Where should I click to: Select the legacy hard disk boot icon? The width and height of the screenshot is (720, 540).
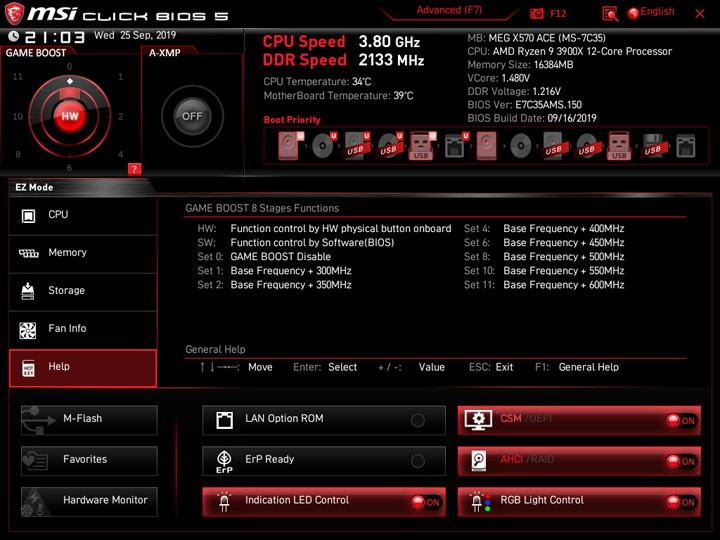(x=486, y=146)
